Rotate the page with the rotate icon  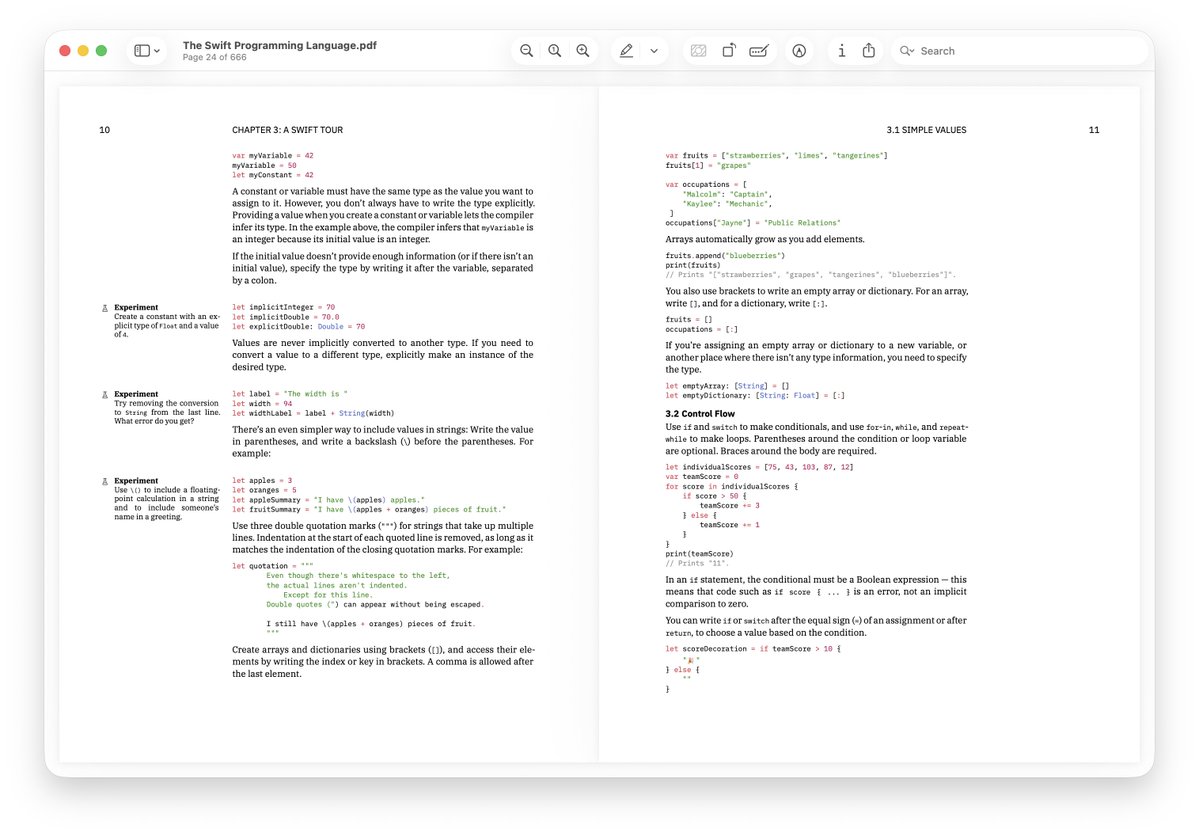click(x=729, y=50)
